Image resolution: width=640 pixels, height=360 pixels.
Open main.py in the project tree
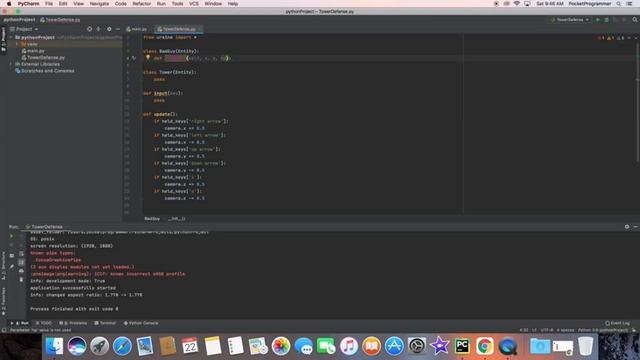(33, 51)
